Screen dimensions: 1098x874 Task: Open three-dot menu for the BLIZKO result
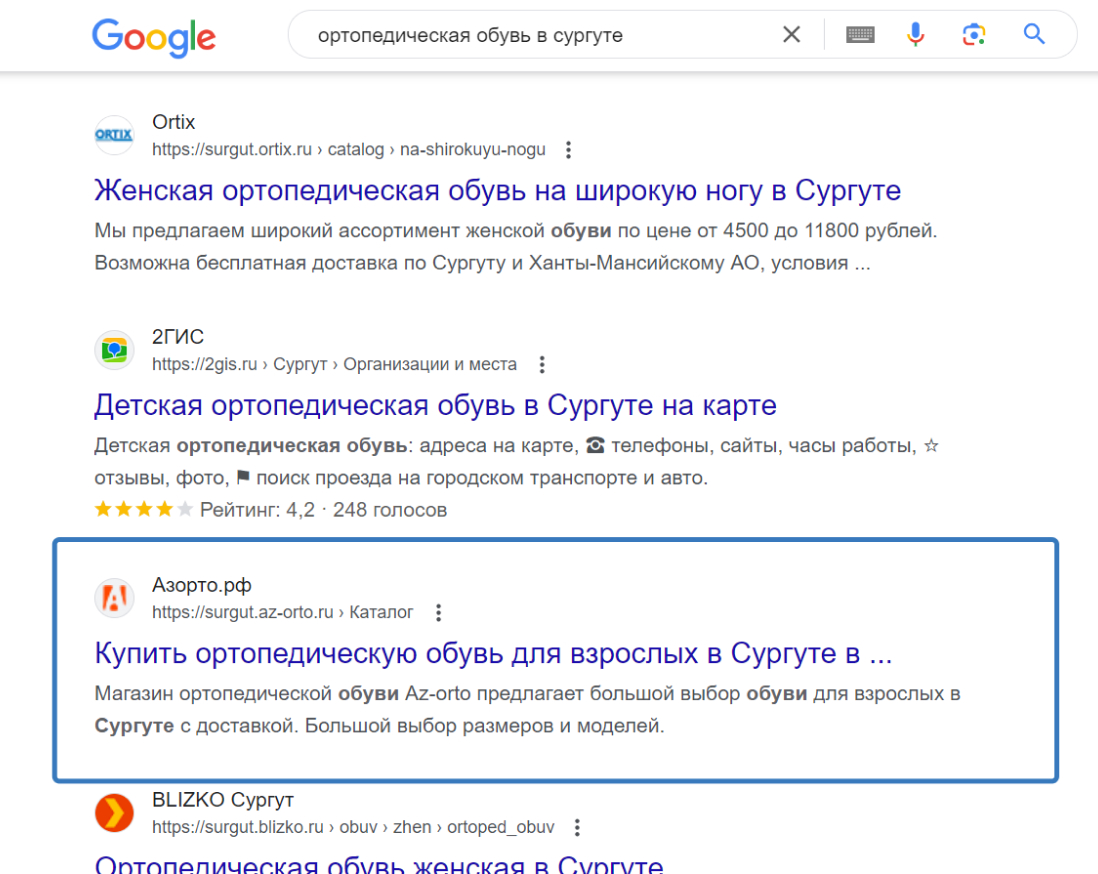pyautogui.click(x=577, y=827)
